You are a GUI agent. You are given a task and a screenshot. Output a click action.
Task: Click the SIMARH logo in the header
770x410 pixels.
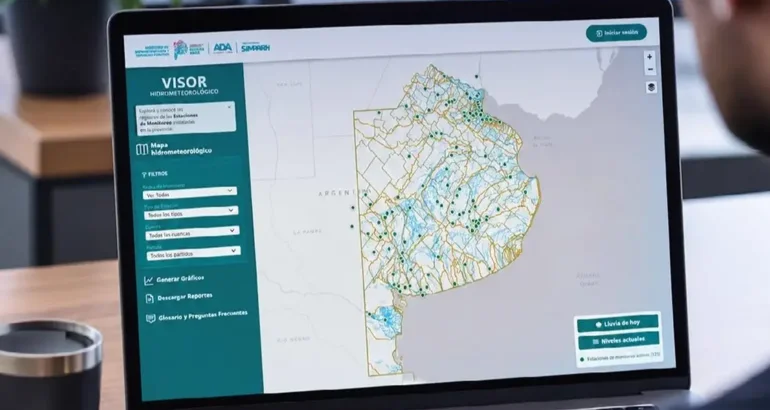point(255,48)
